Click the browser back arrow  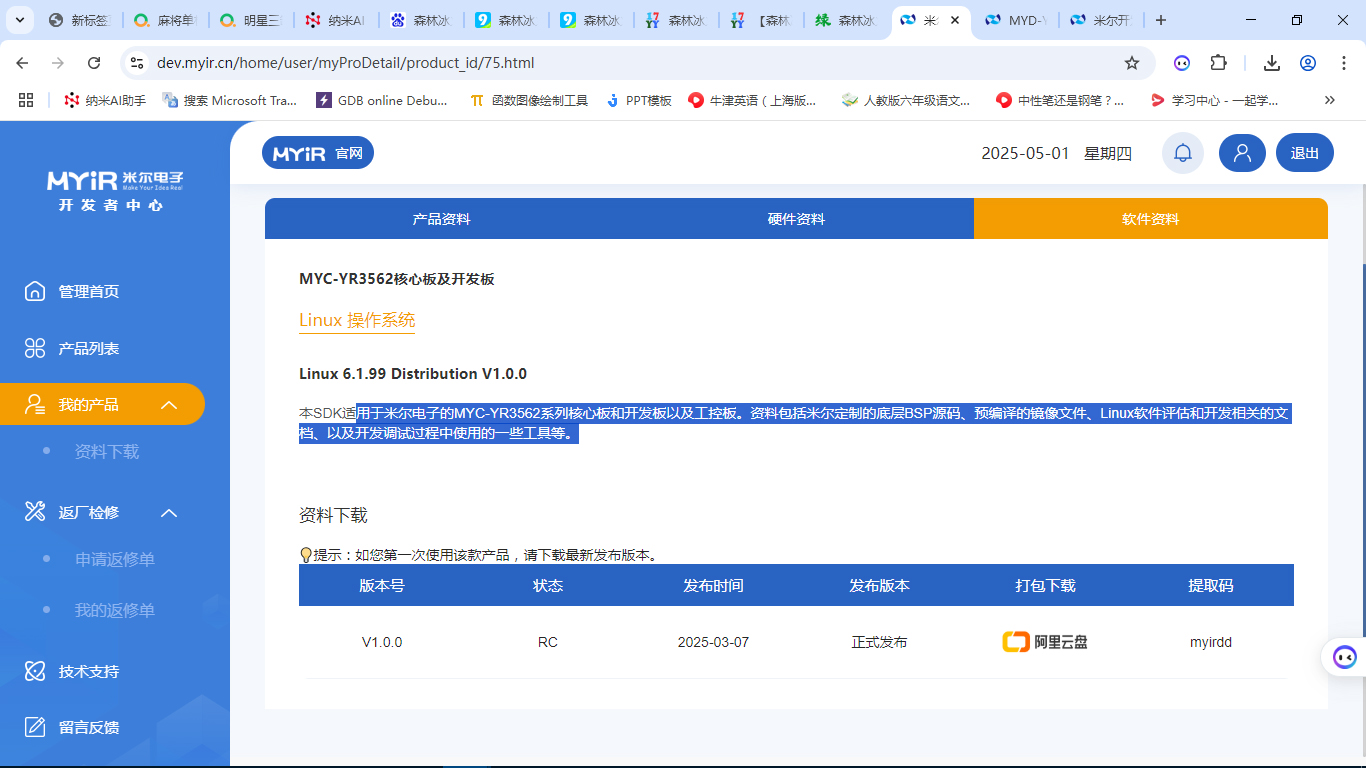pyautogui.click(x=22, y=63)
